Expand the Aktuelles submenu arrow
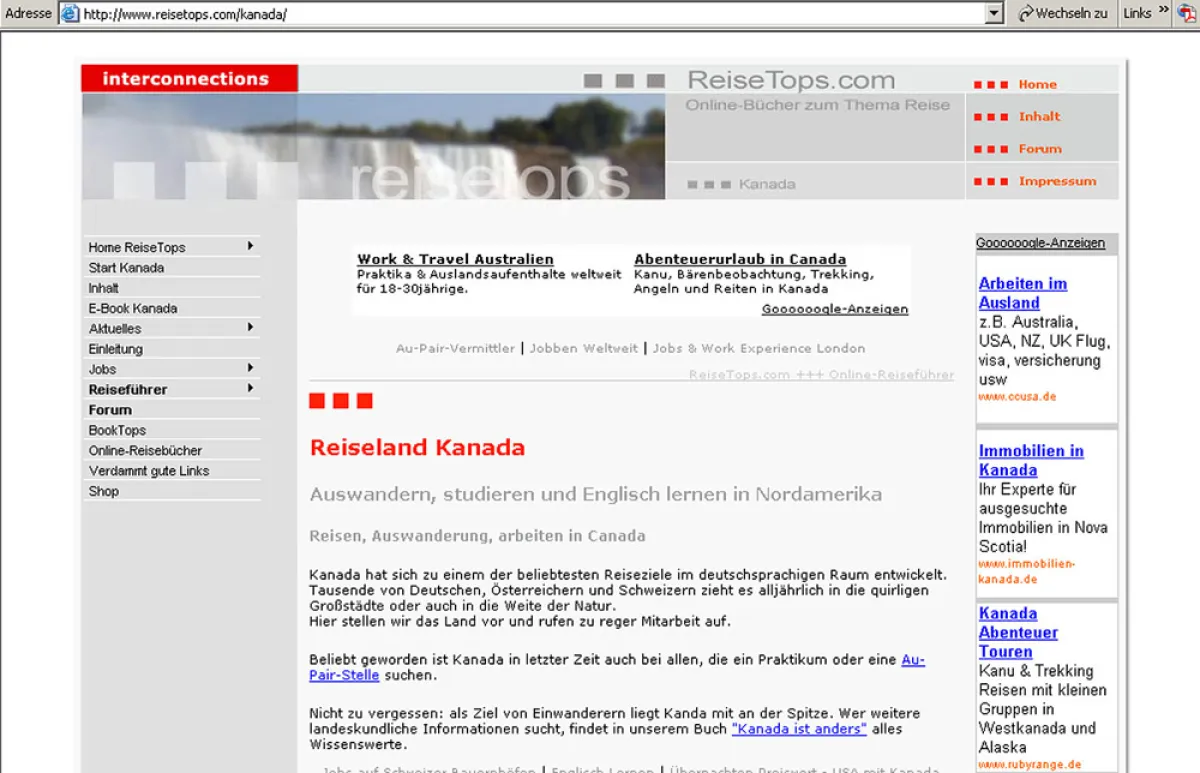The image size is (1200, 773). pyautogui.click(x=250, y=328)
